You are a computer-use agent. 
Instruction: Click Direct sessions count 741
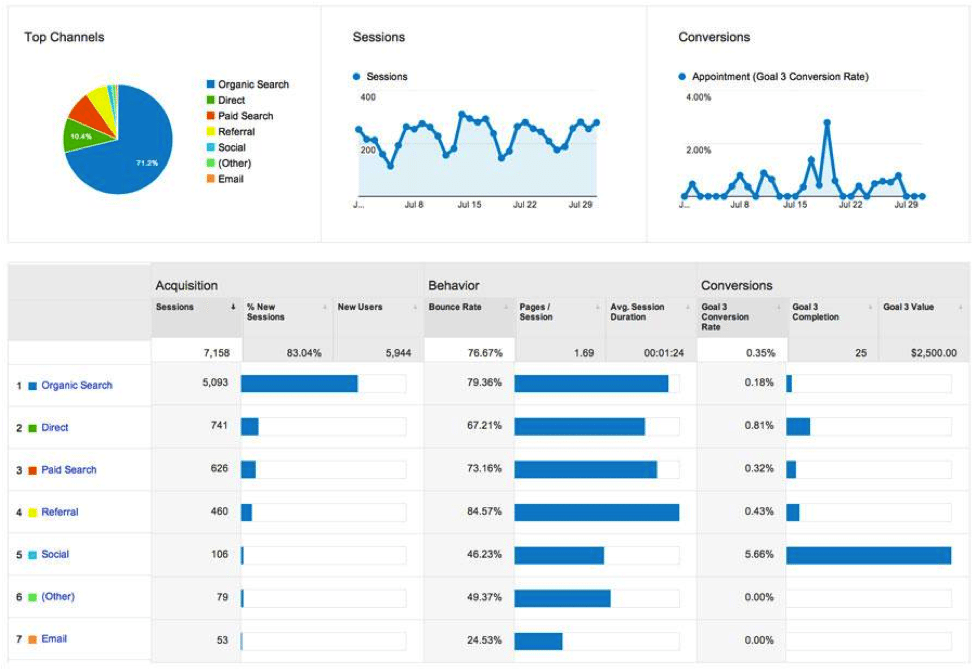pos(219,425)
